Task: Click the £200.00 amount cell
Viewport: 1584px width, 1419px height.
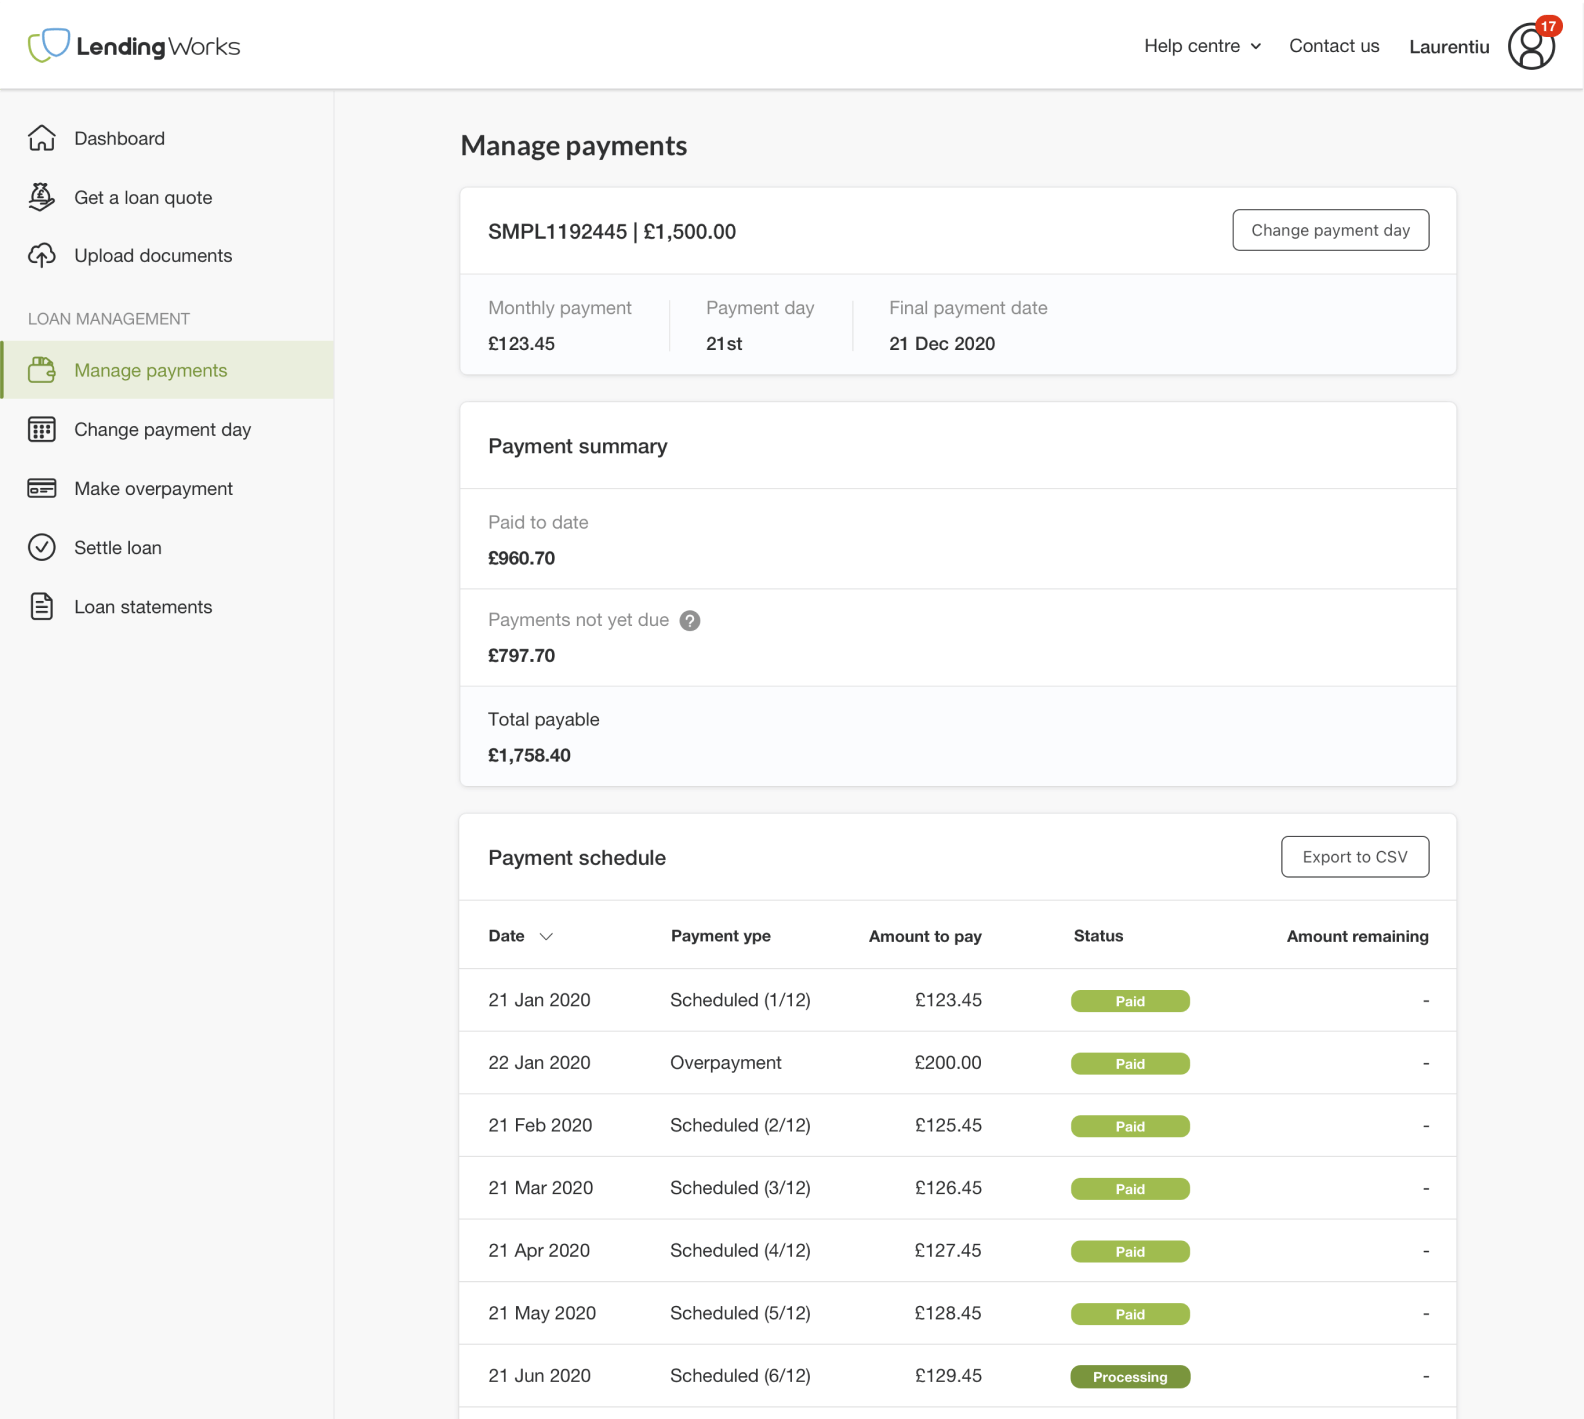Action: [x=948, y=1063]
